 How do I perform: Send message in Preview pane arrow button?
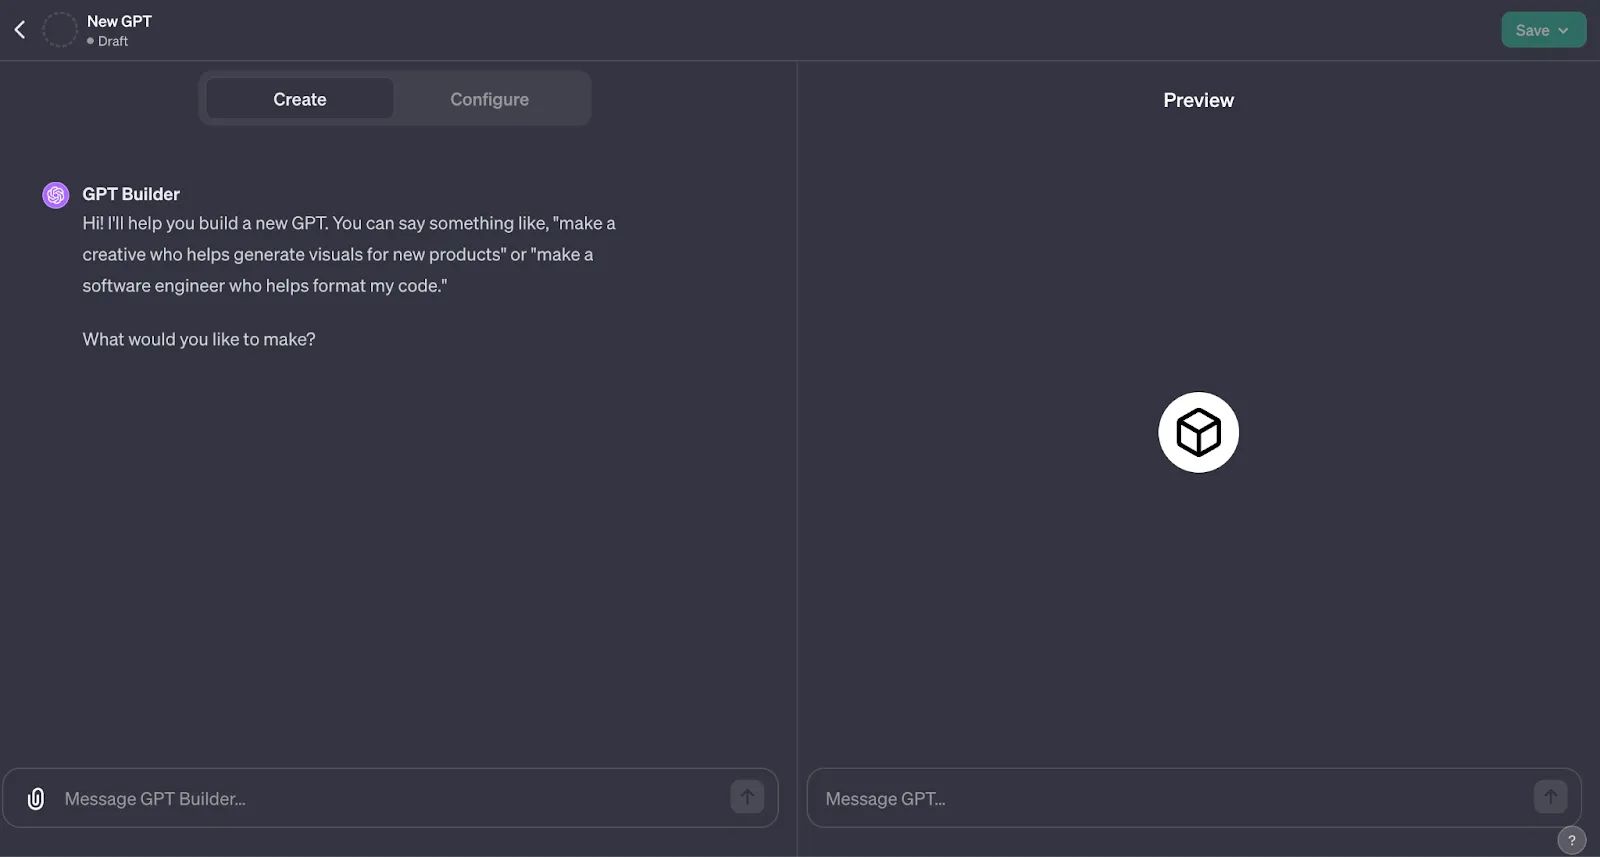[1551, 797]
